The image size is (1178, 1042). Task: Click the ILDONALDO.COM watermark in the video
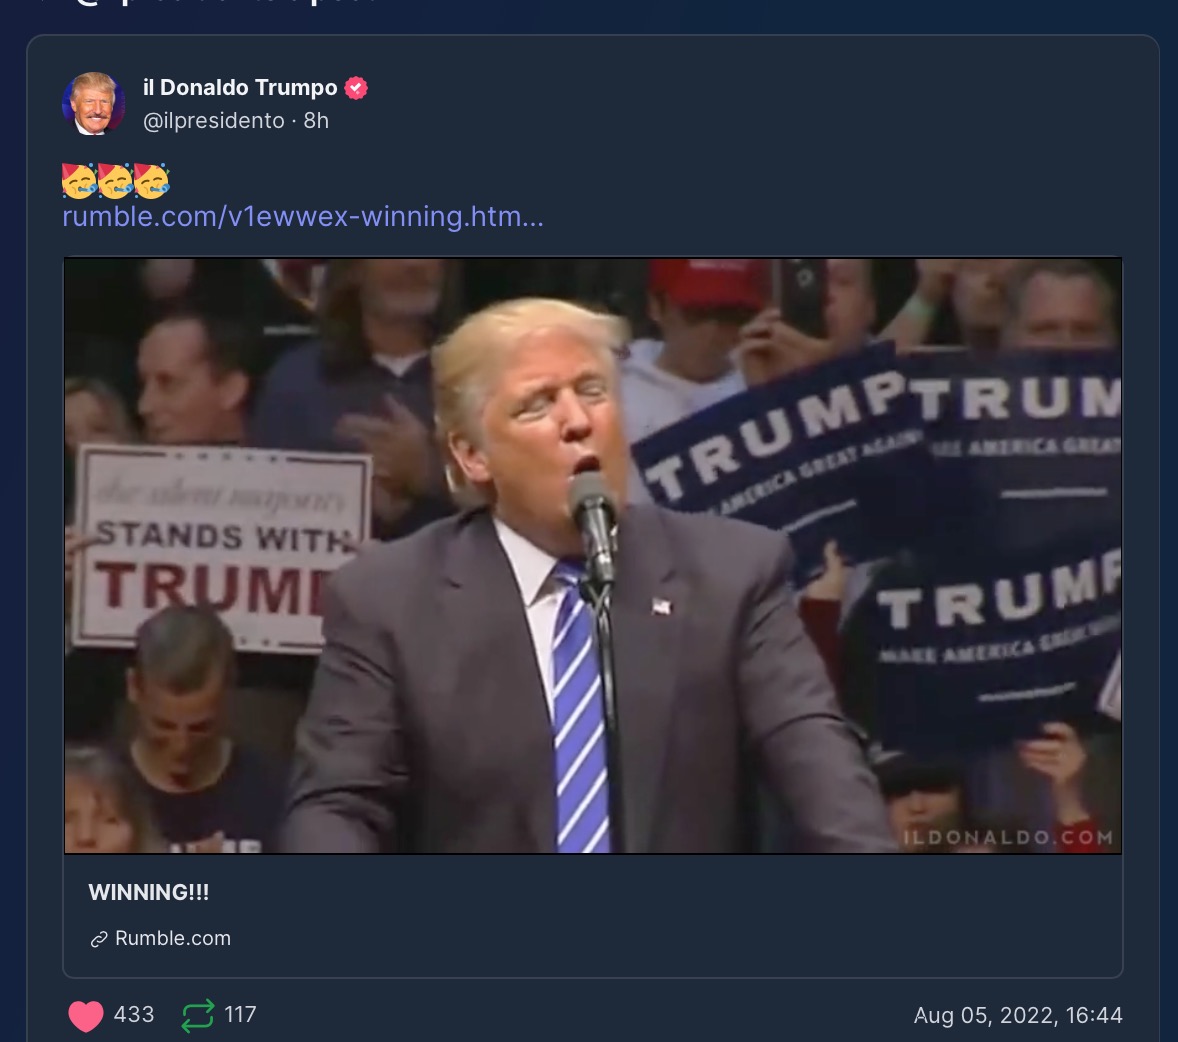1007,838
